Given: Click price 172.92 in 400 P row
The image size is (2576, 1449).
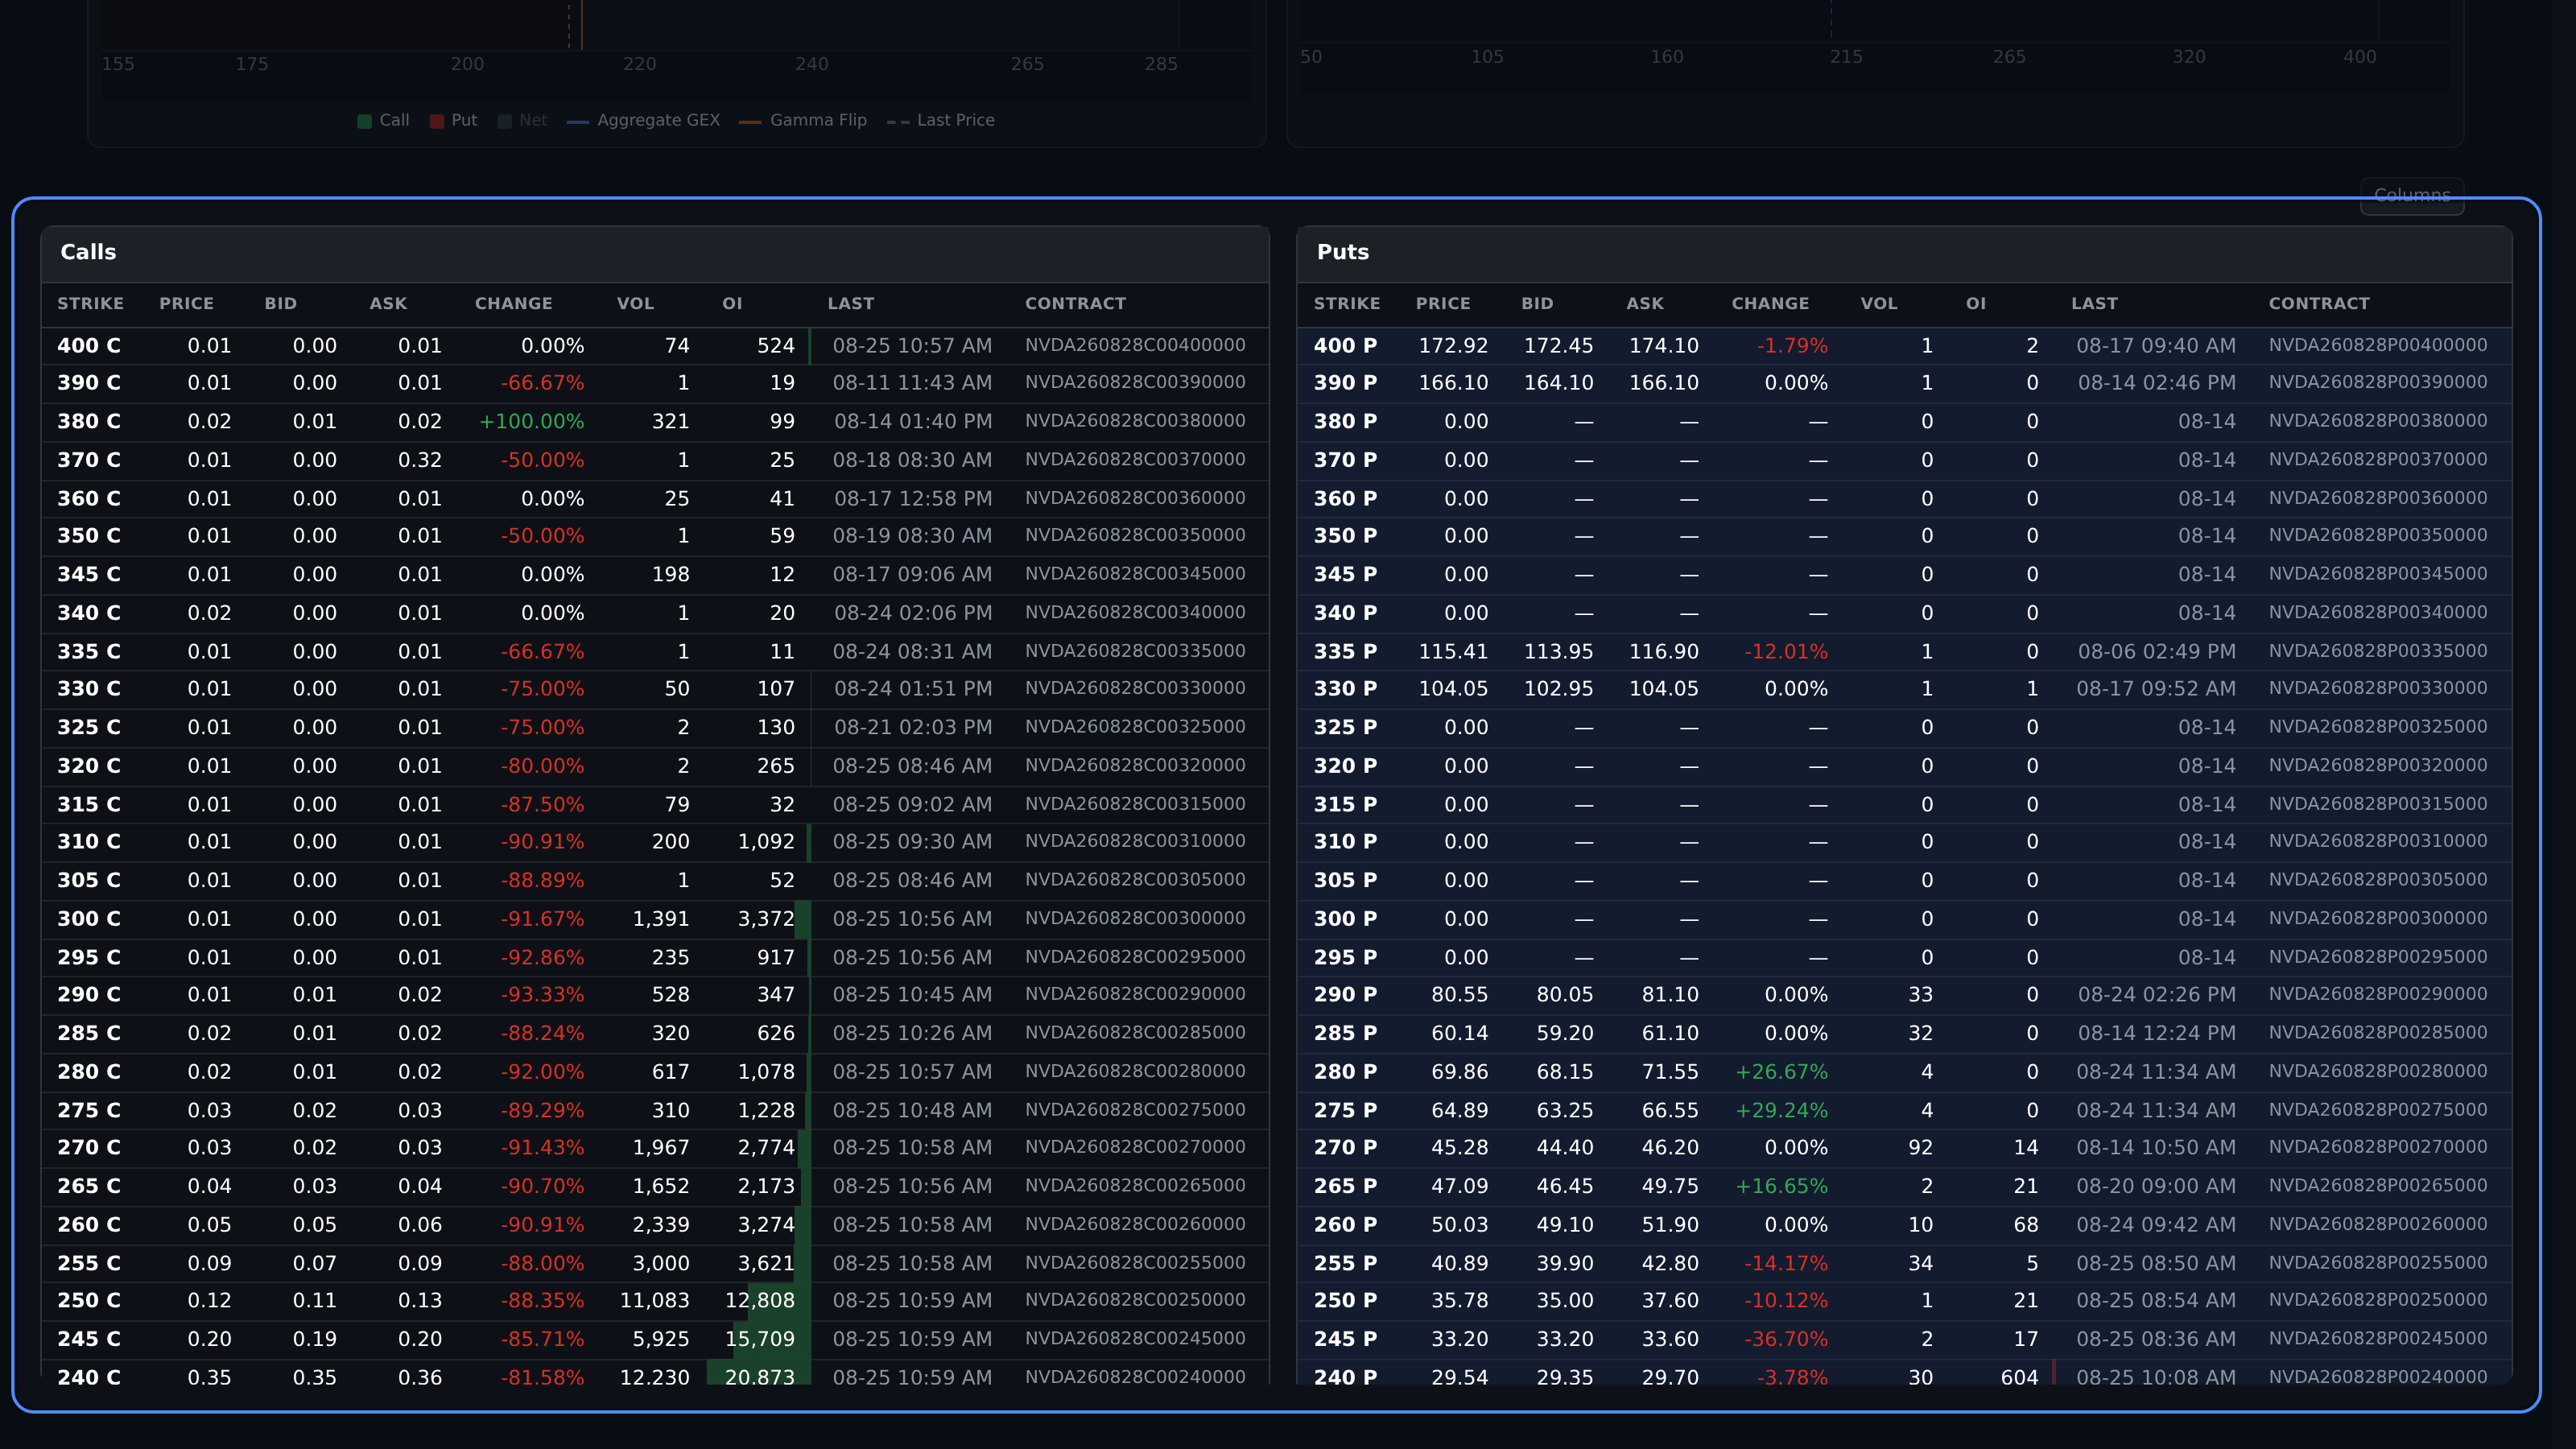Looking at the screenshot, I should pos(1453,345).
